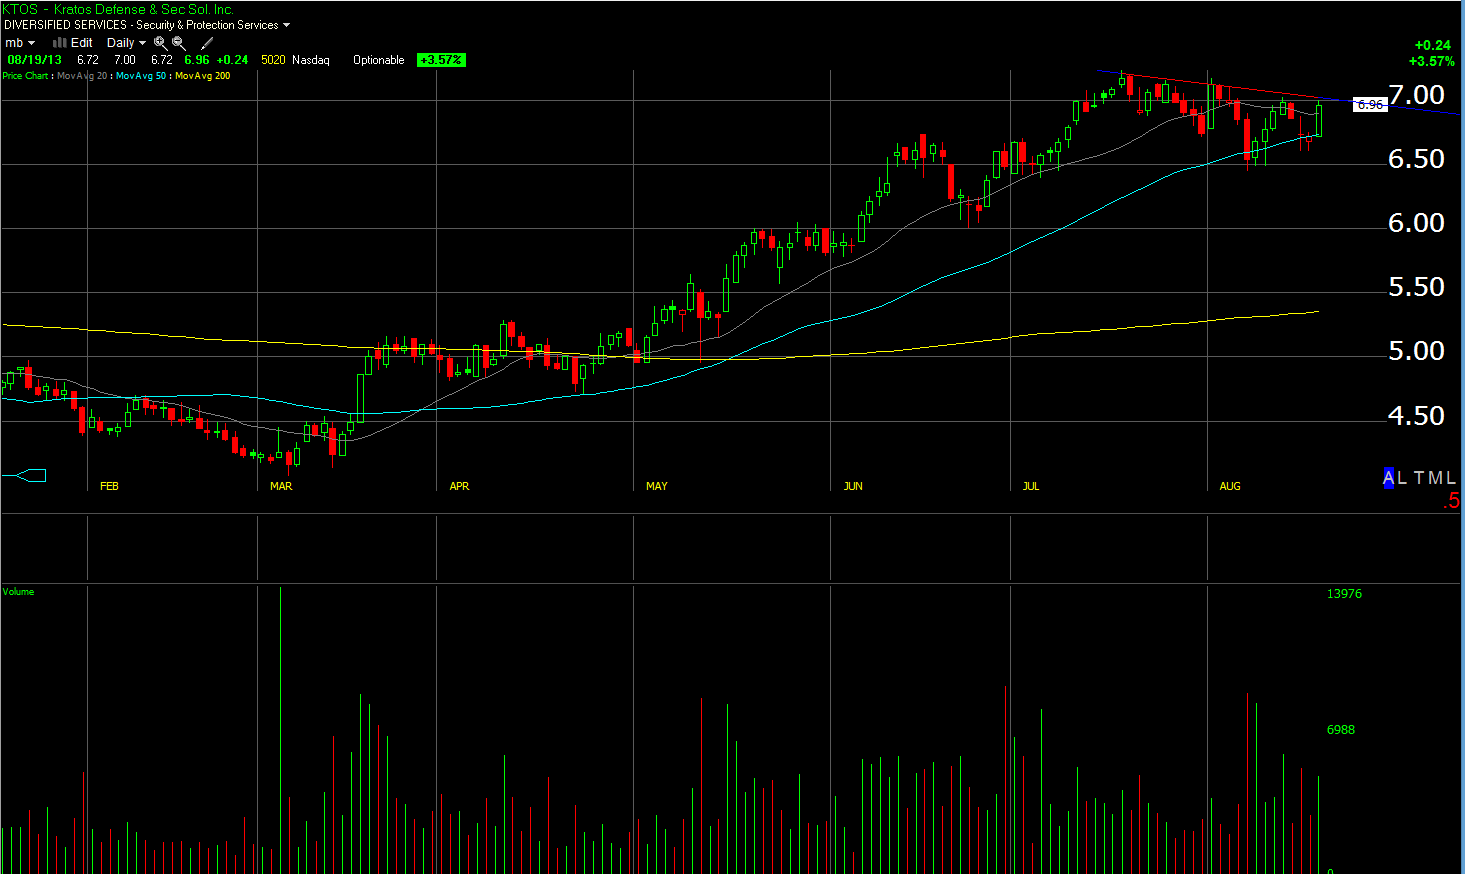
Task: Click the last L letter in ALTML
Action: [1451, 478]
